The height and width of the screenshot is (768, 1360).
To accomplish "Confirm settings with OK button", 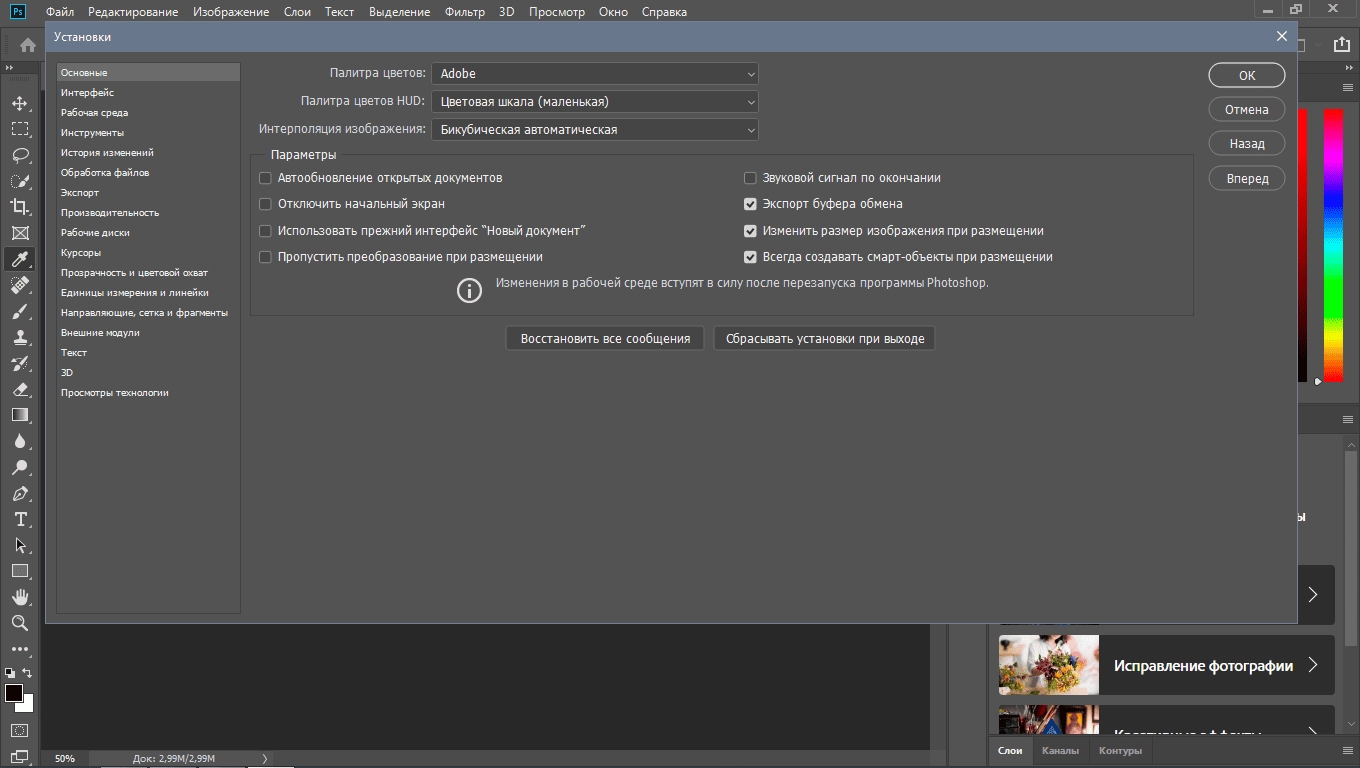I will click(1247, 75).
